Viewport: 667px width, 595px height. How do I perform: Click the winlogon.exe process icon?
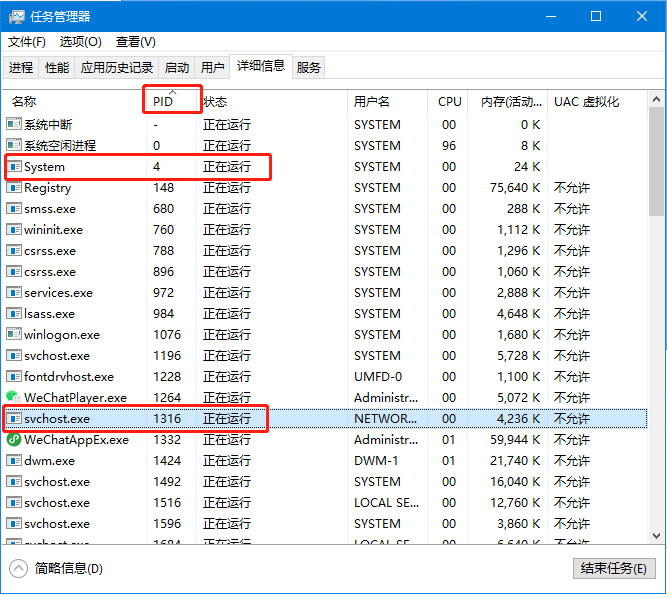point(14,335)
